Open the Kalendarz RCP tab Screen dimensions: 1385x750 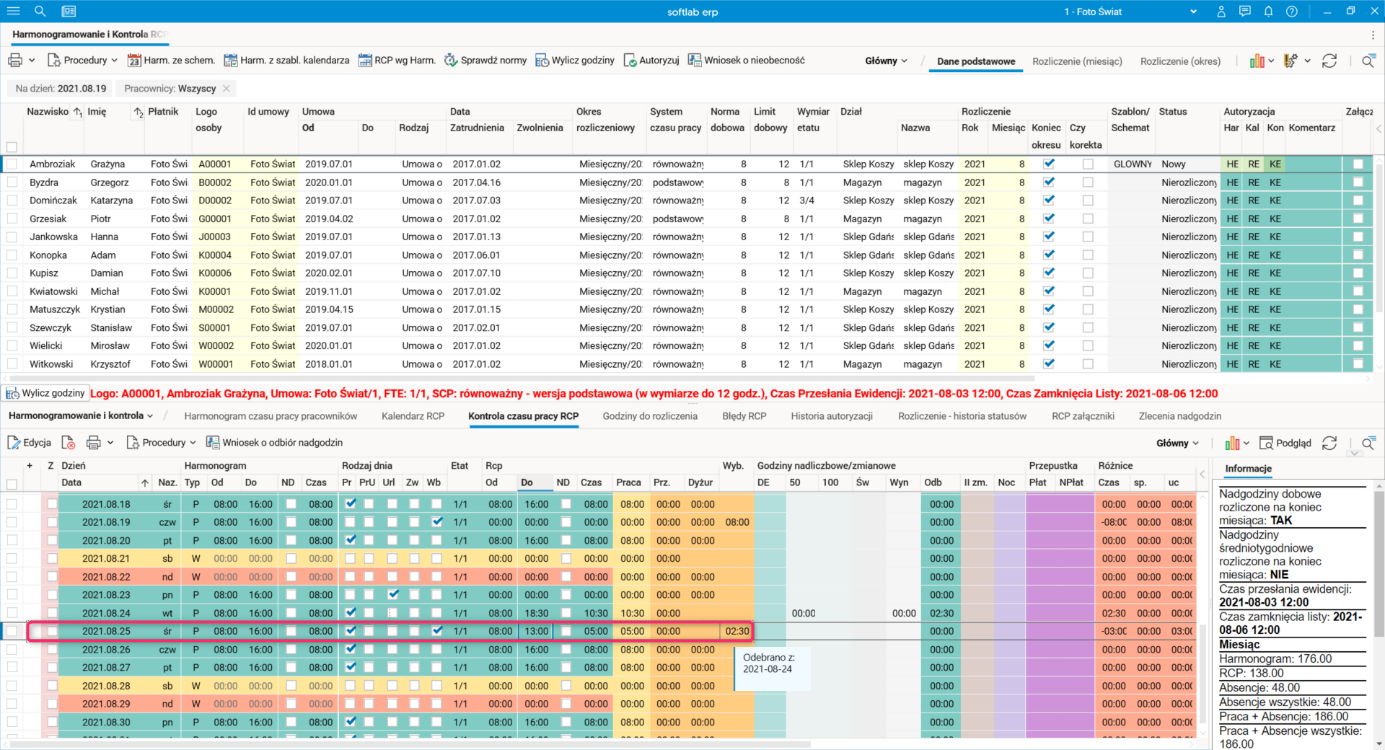pos(414,415)
